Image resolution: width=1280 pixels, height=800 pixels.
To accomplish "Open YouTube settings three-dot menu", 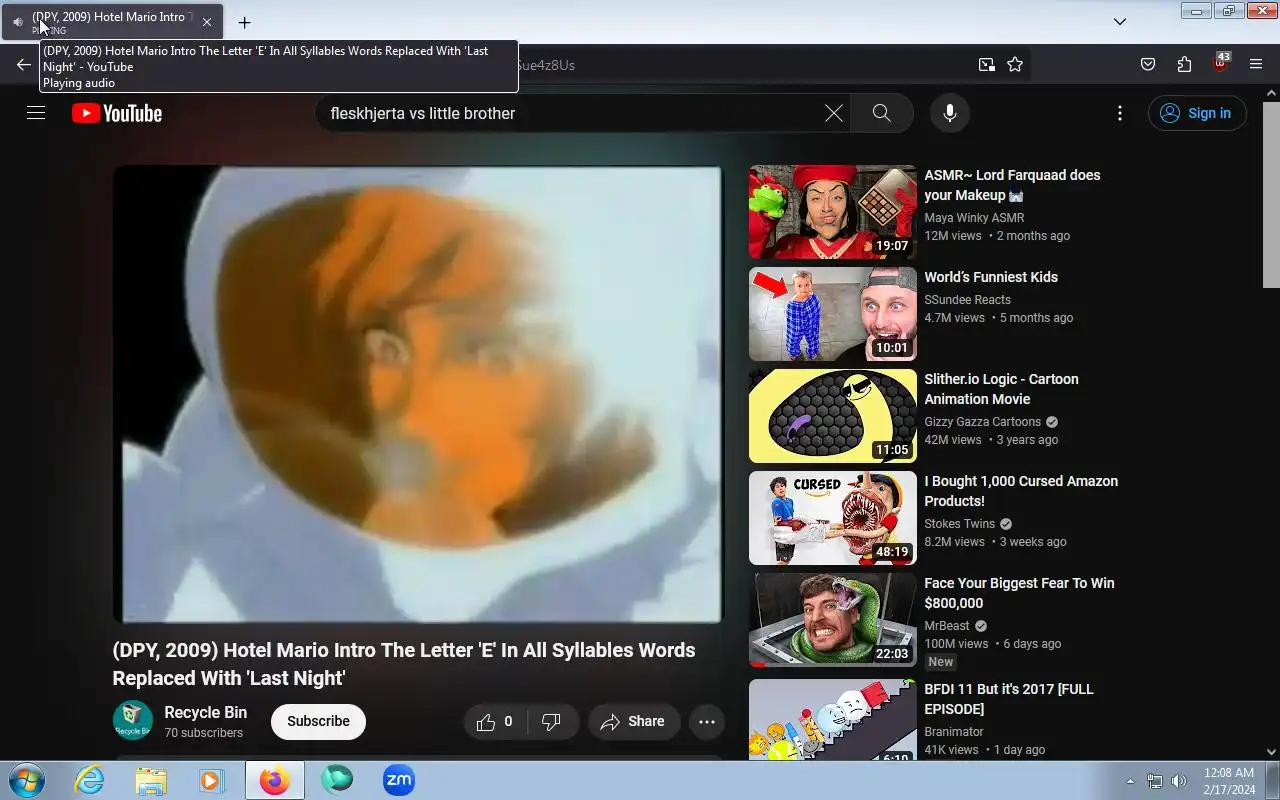I will coord(1120,113).
